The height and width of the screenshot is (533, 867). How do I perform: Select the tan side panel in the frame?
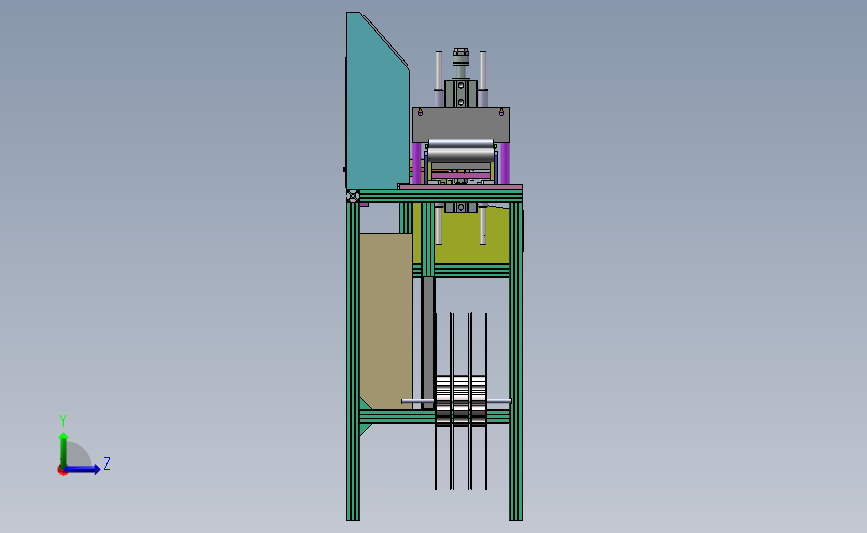pyautogui.click(x=385, y=321)
